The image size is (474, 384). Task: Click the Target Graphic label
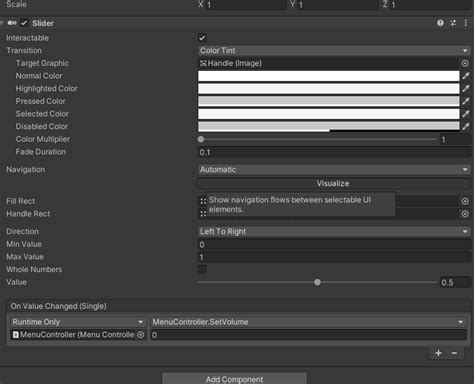(42, 63)
